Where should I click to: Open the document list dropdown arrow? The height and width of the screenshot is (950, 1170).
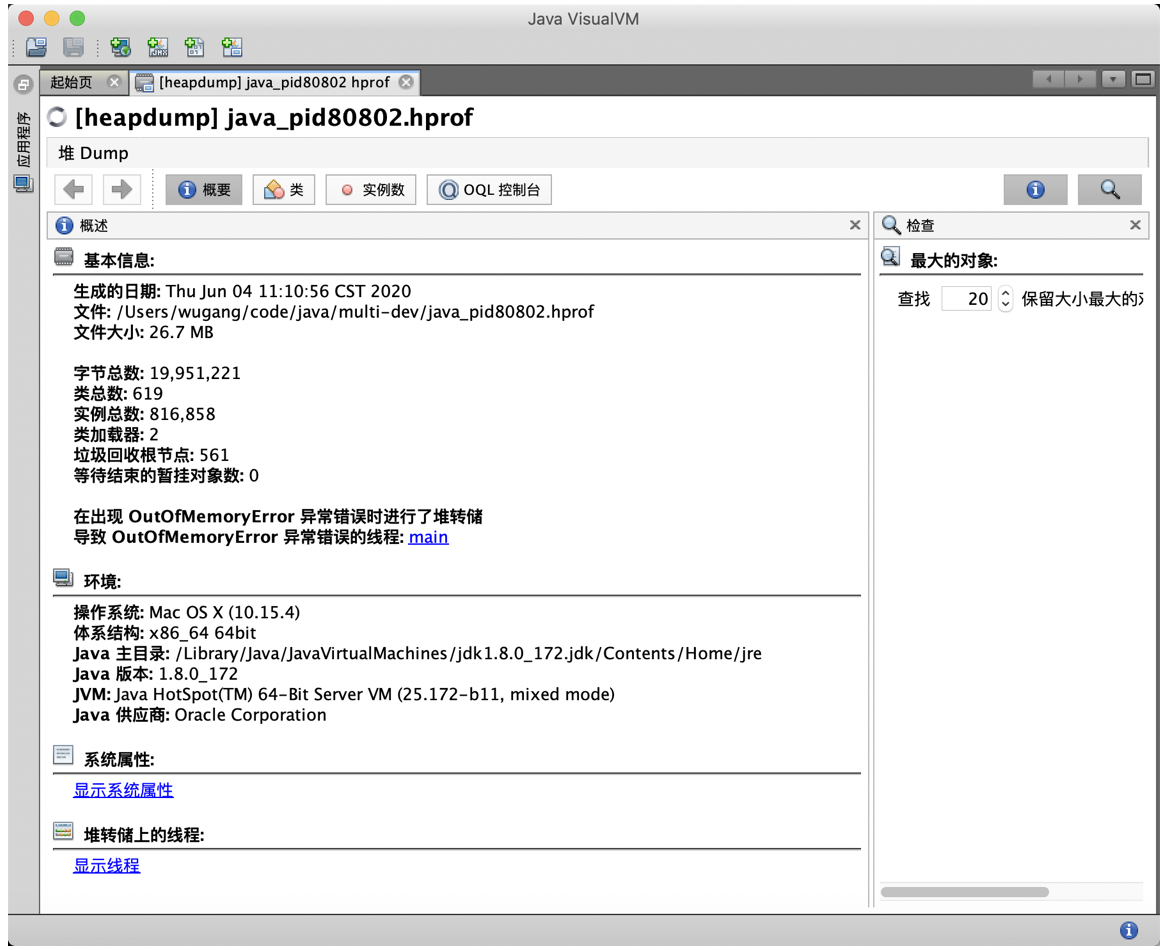[x=1113, y=79]
